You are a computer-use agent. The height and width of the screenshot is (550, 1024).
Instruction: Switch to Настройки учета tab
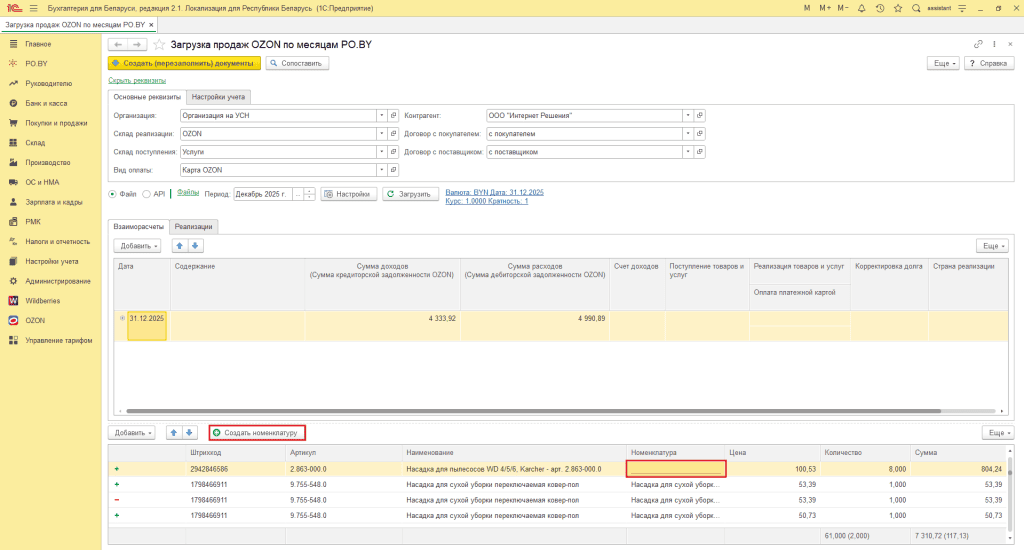click(218, 97)
